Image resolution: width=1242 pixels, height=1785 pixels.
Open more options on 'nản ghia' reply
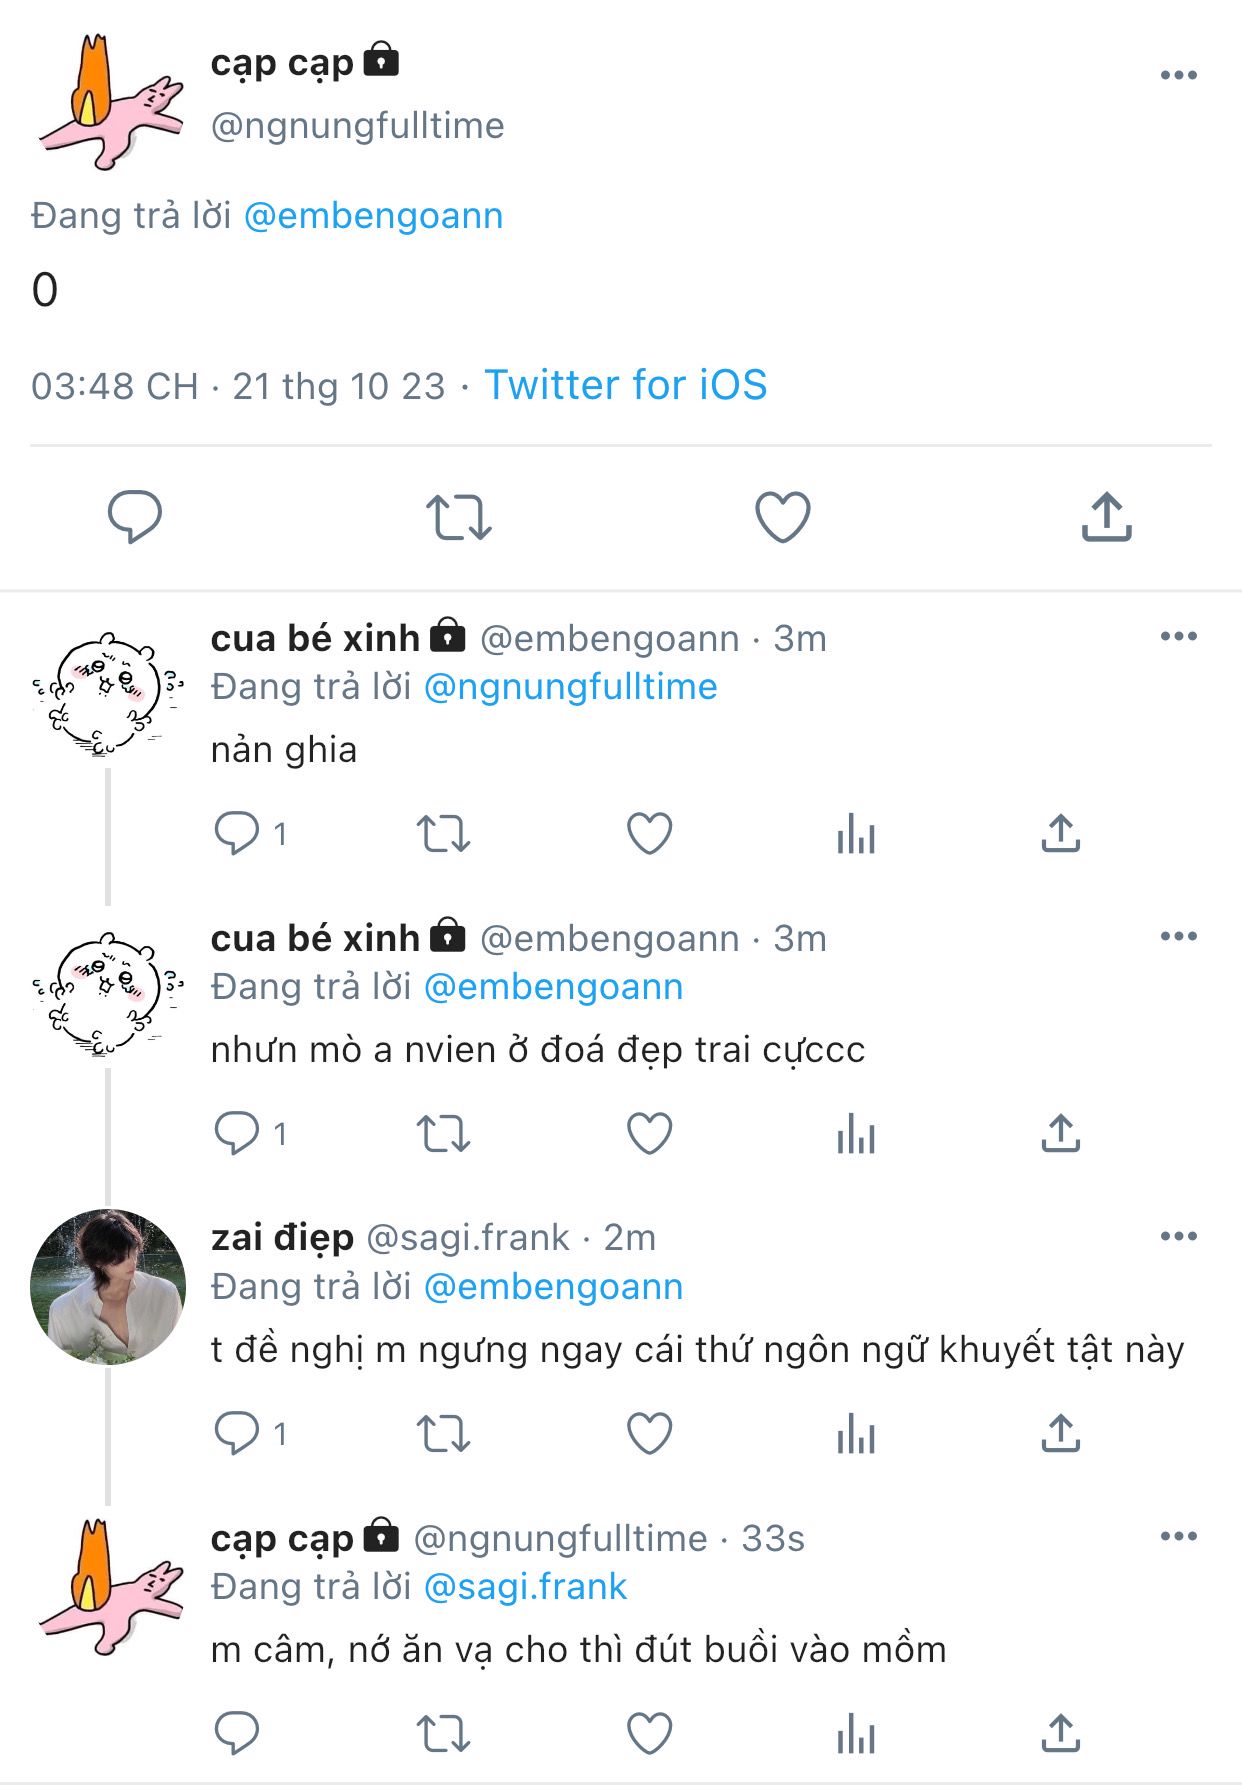point(1178,636)
